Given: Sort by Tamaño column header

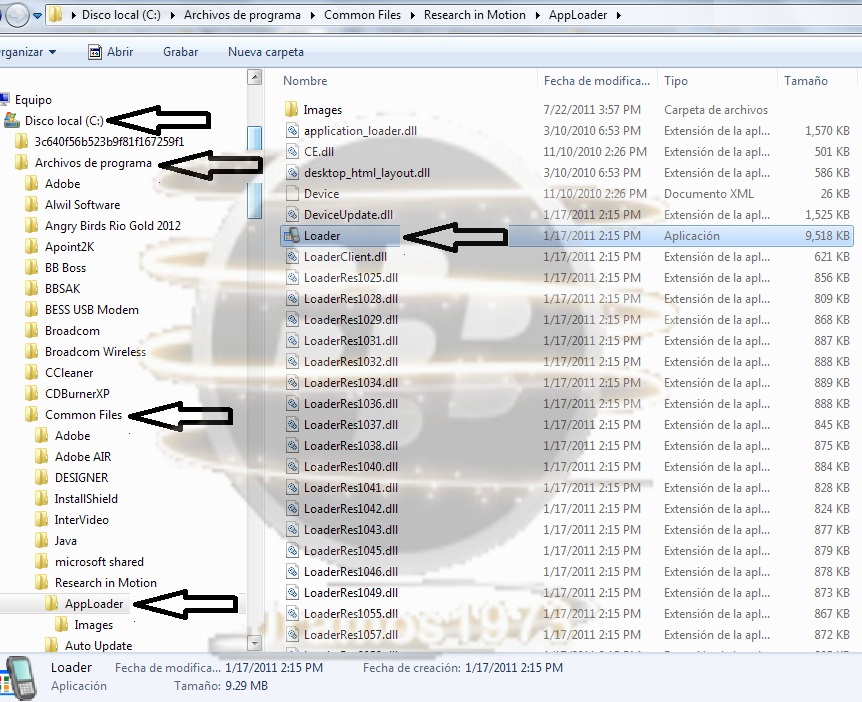Looking at the screenshot, I should tap(805, 81).
